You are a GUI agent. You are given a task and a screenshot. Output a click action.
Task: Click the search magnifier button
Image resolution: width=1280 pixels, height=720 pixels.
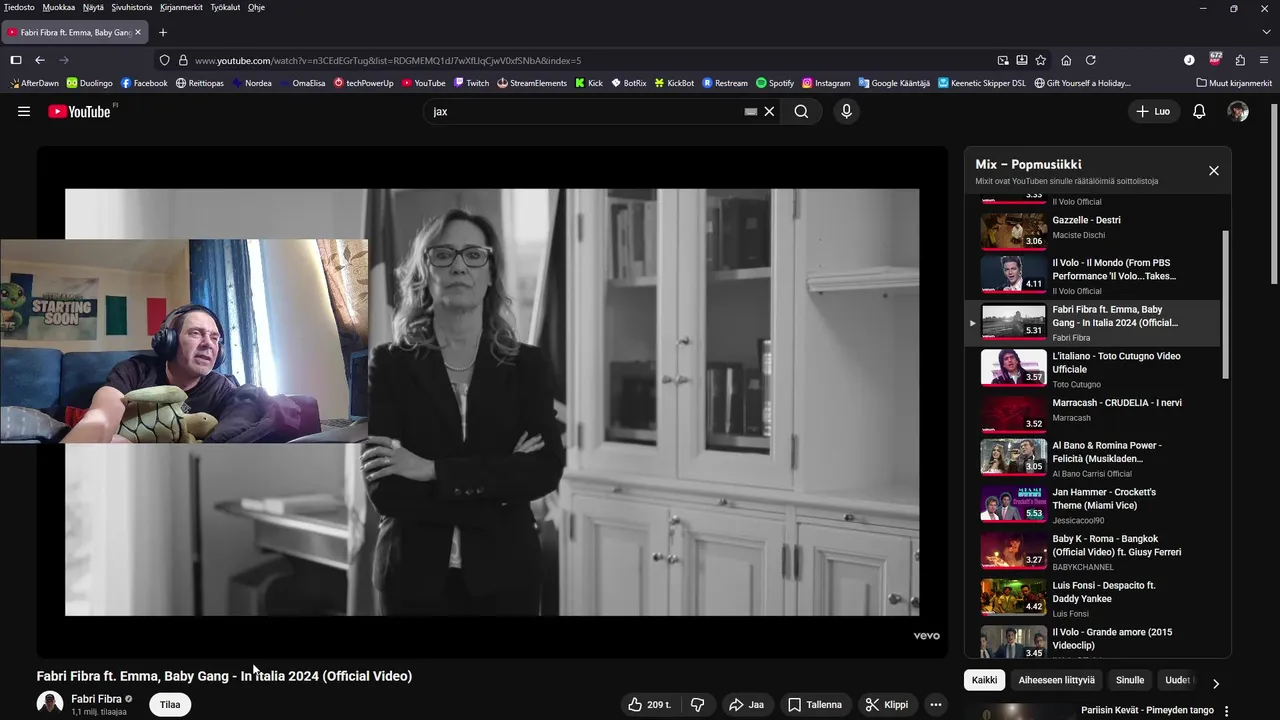coord(801,112)
